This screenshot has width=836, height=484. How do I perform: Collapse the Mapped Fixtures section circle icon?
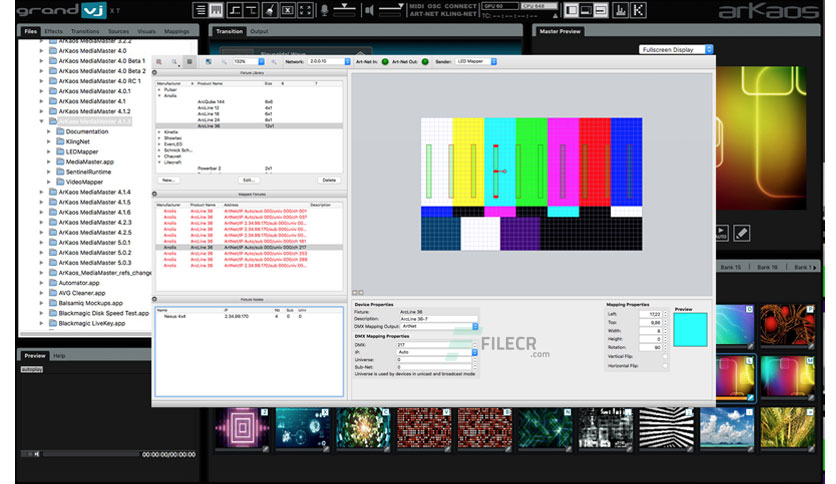(155, 194)
